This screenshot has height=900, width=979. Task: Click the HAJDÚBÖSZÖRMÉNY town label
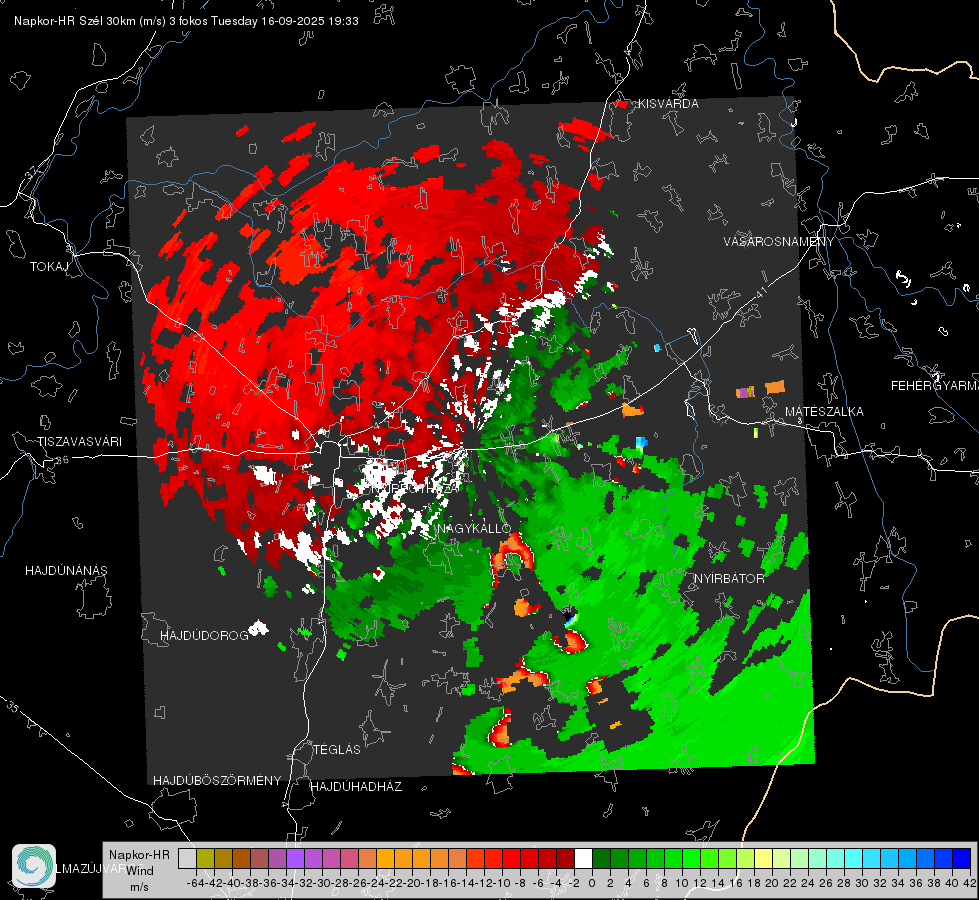pos(217,781)
